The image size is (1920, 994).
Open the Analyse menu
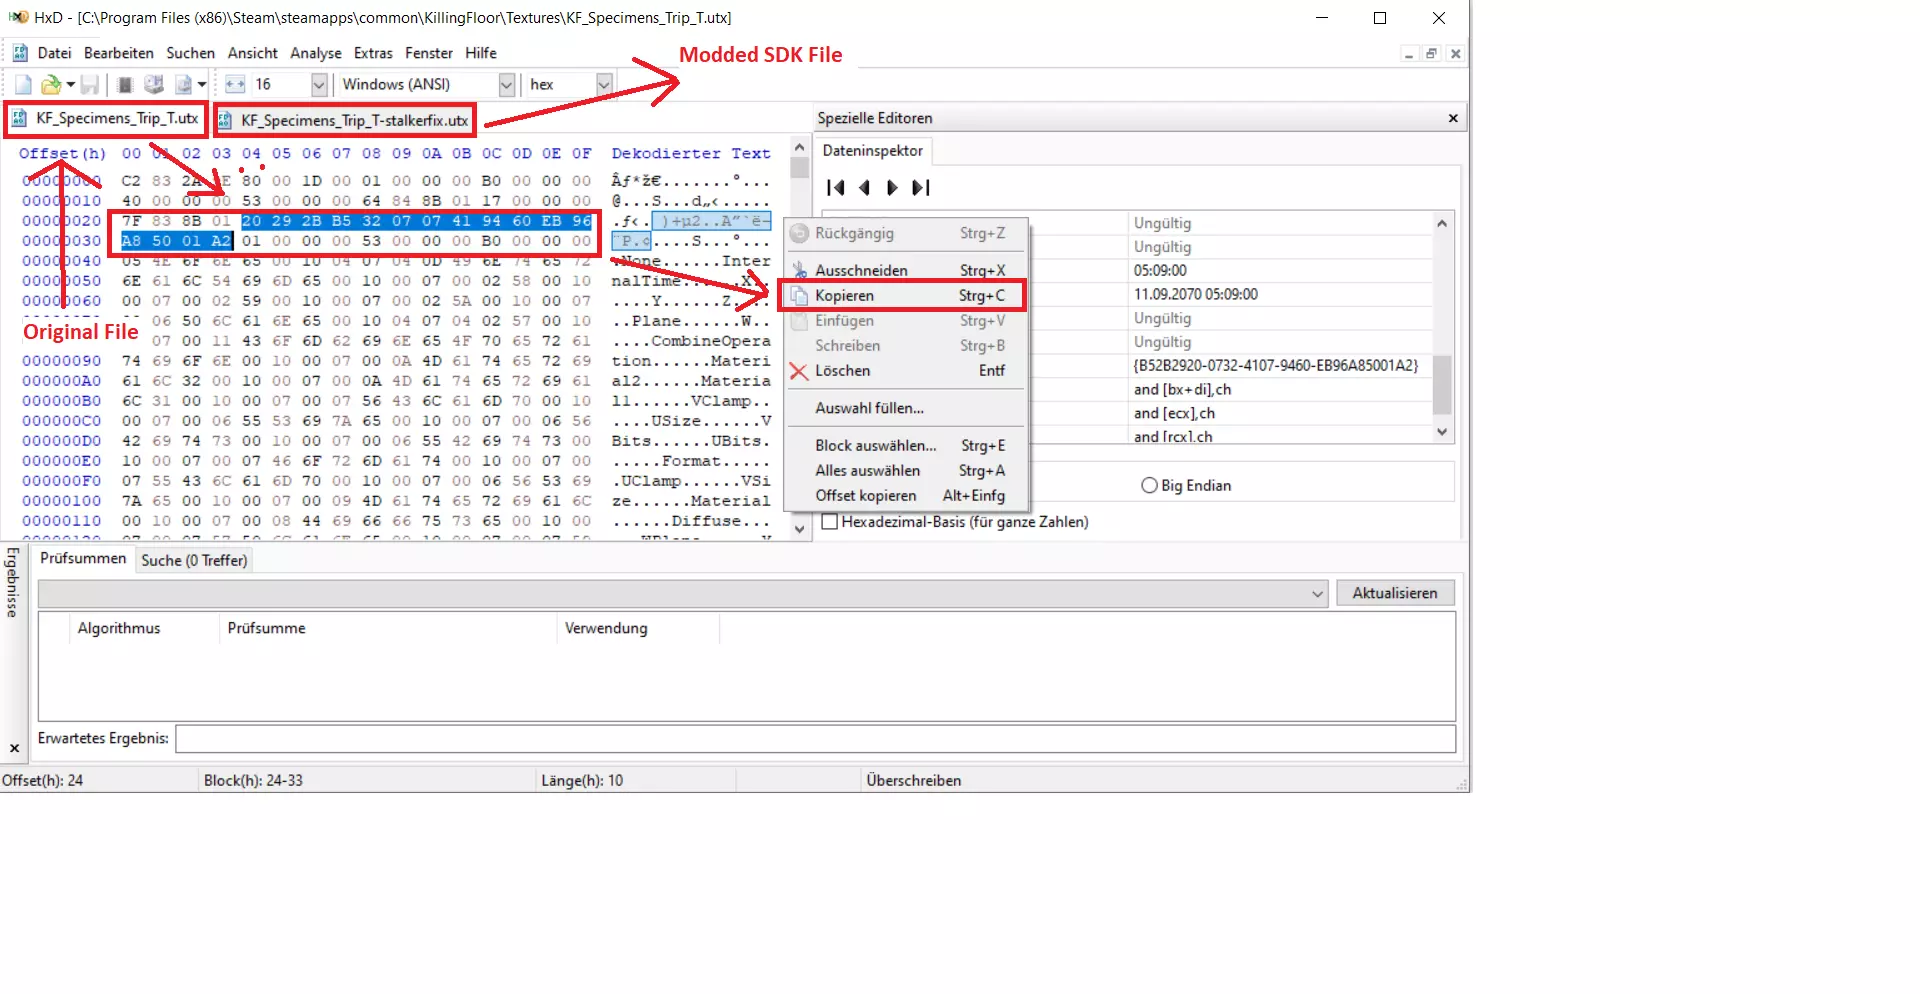[316, 53]
